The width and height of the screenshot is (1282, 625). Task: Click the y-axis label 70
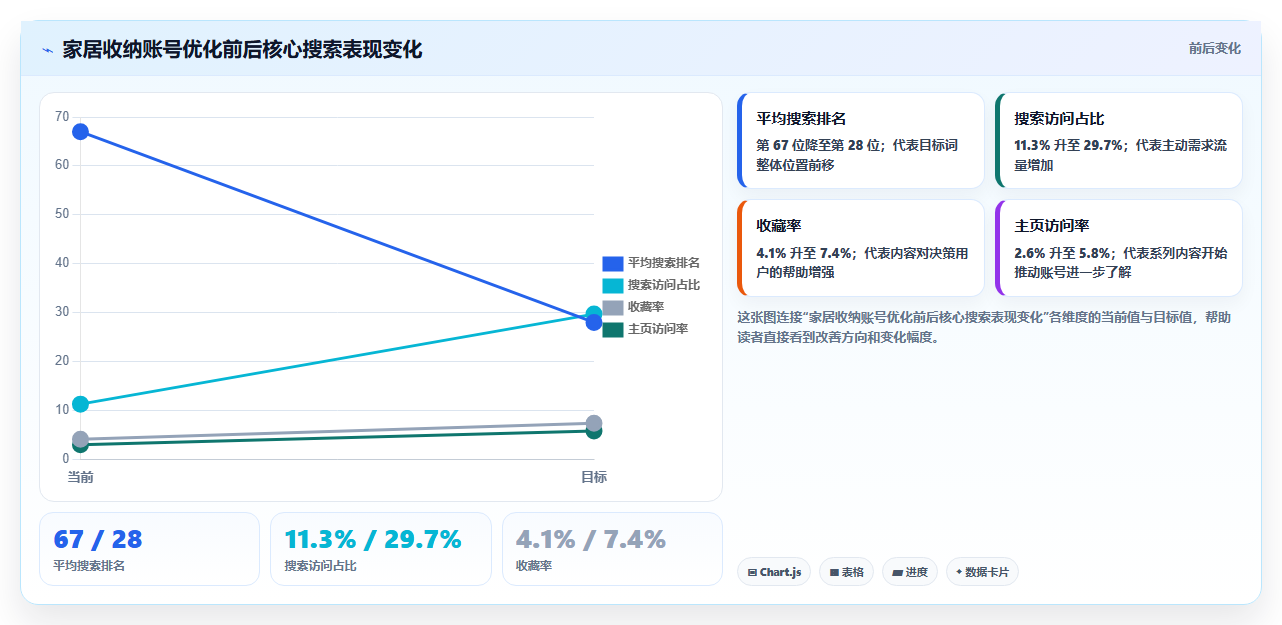pos(62,116)
